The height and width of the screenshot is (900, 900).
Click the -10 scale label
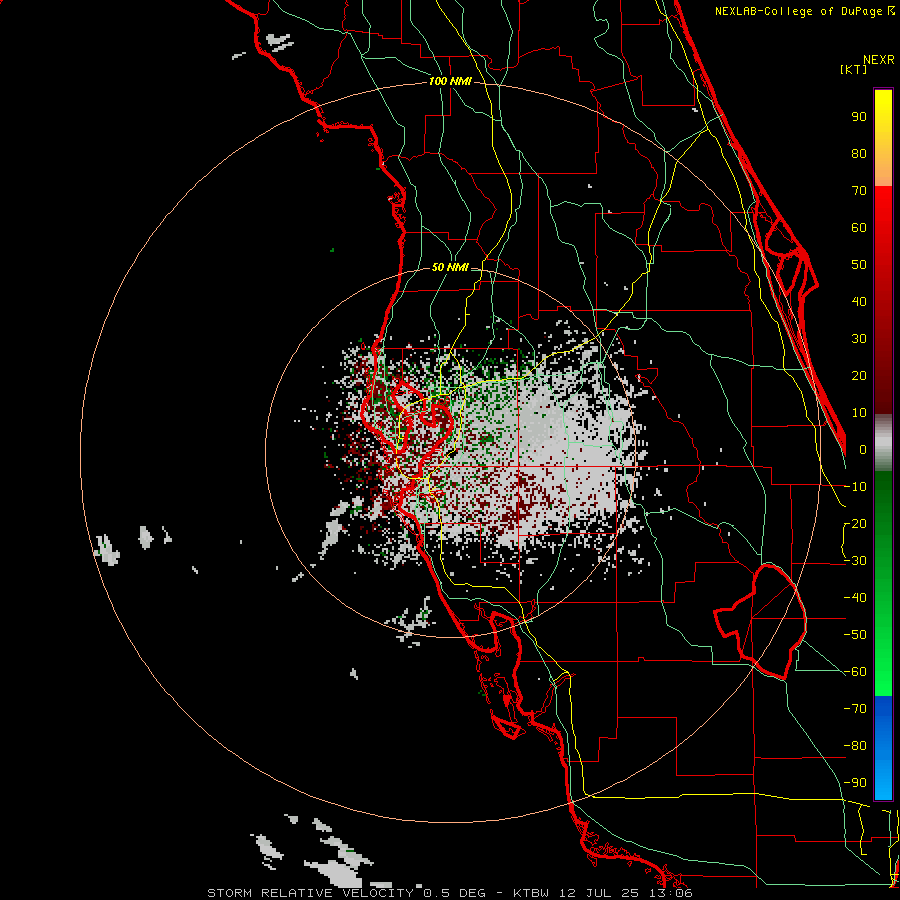[855, 487]
